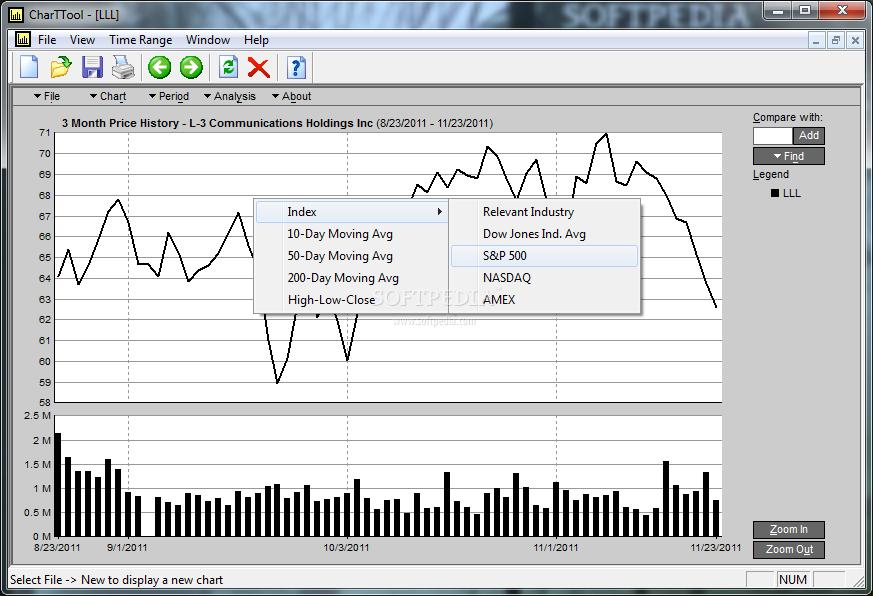
Task: Select Relevant Industry index
Action: point(545,212)
